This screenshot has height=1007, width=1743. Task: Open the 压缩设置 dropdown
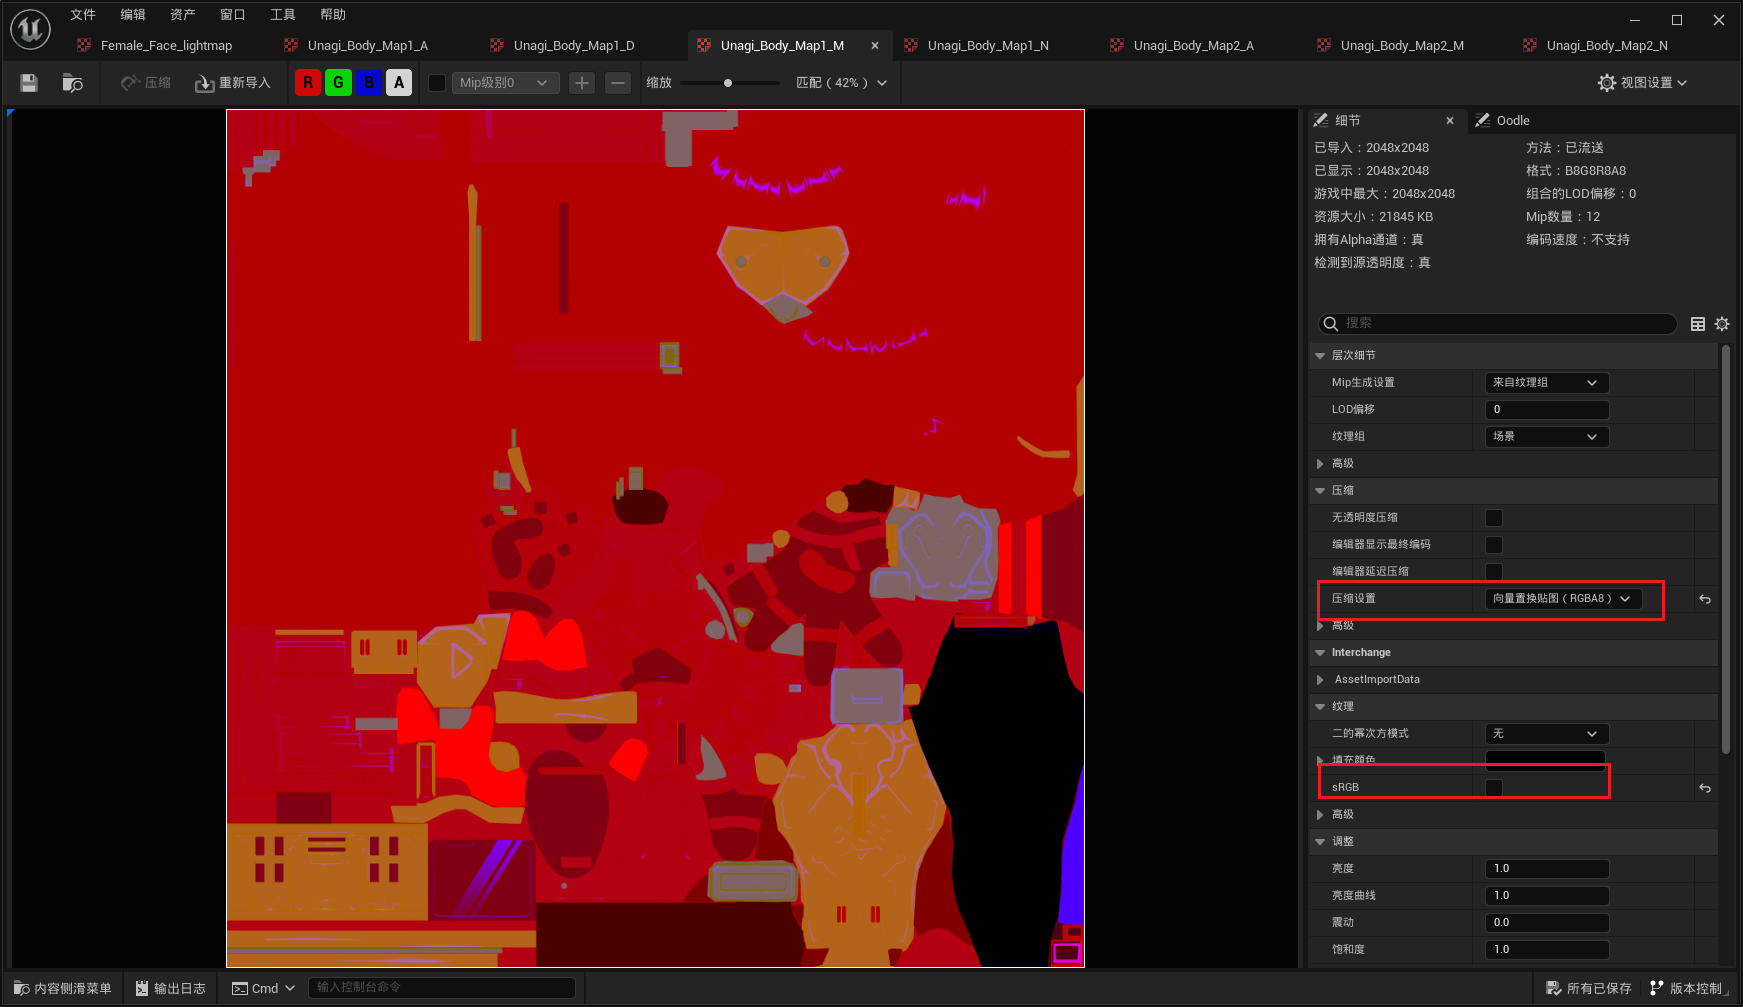point(1562,599)
